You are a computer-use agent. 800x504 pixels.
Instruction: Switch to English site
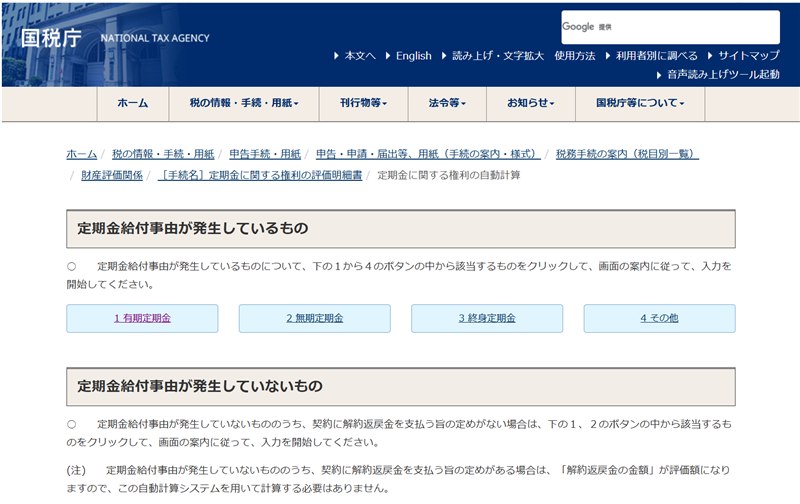[413, 56]
